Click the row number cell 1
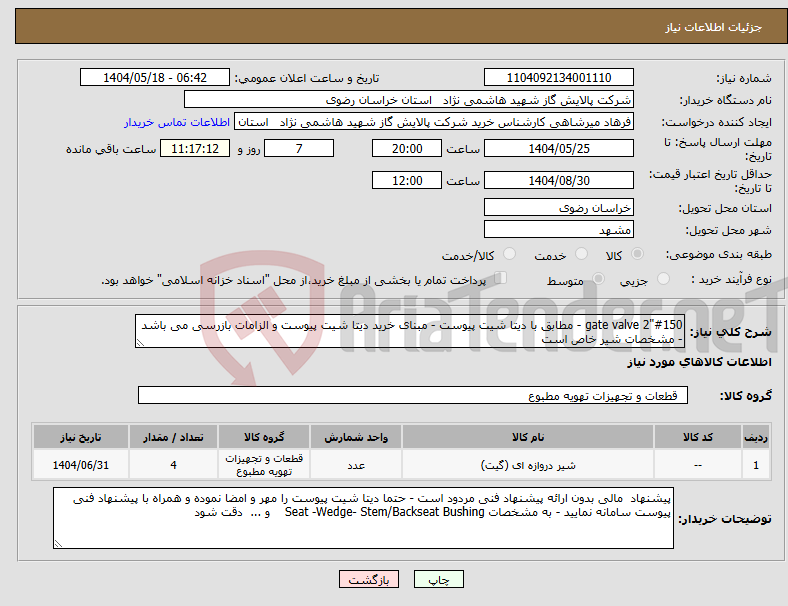Viewport: 788px width, 606px height. click(755, 465)
